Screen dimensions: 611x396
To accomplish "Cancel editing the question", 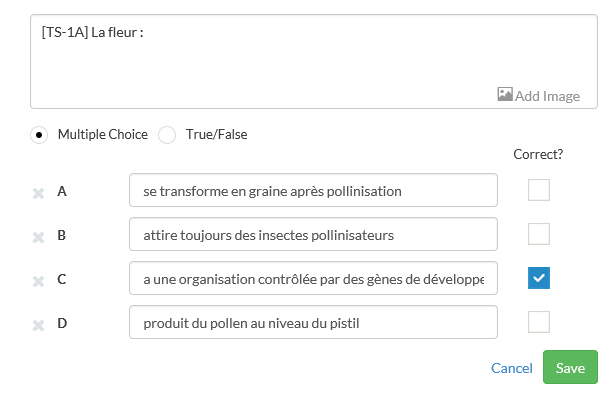I will (512, 368).
